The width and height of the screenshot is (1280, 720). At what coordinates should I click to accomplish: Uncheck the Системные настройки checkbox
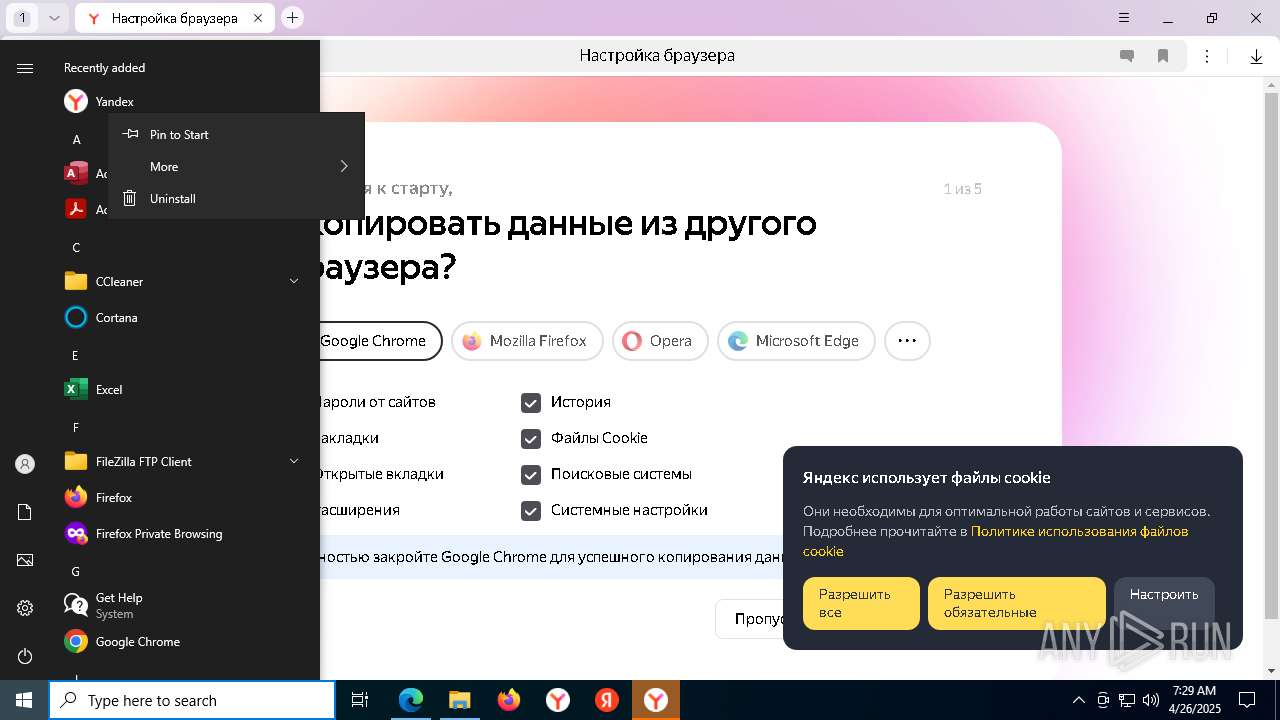[531, 510]
